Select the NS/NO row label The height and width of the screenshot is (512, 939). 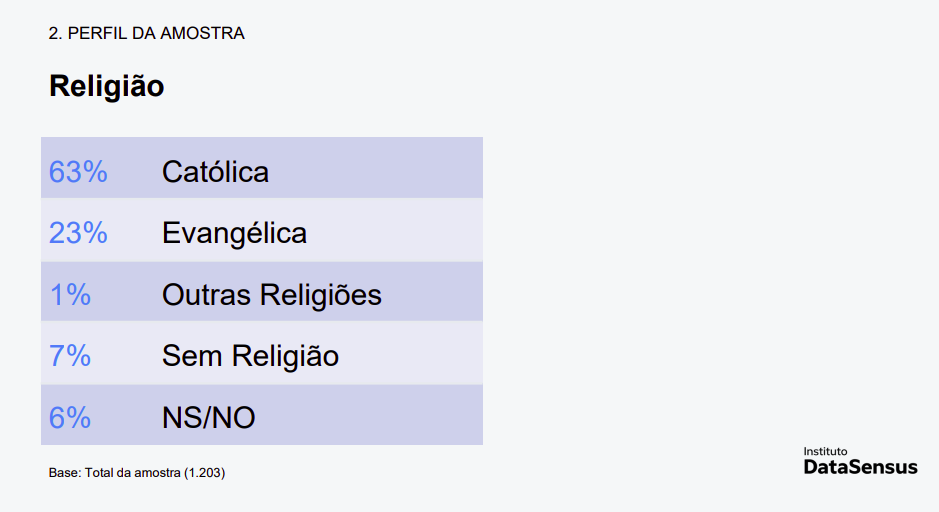[x=208, y=417]
